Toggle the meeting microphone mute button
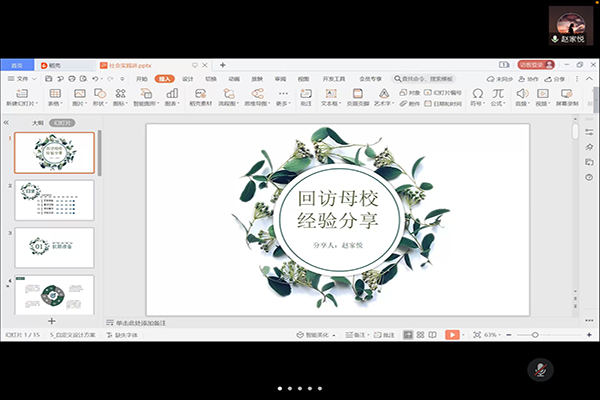Screen dimensions: 600x400 point(540,368)
